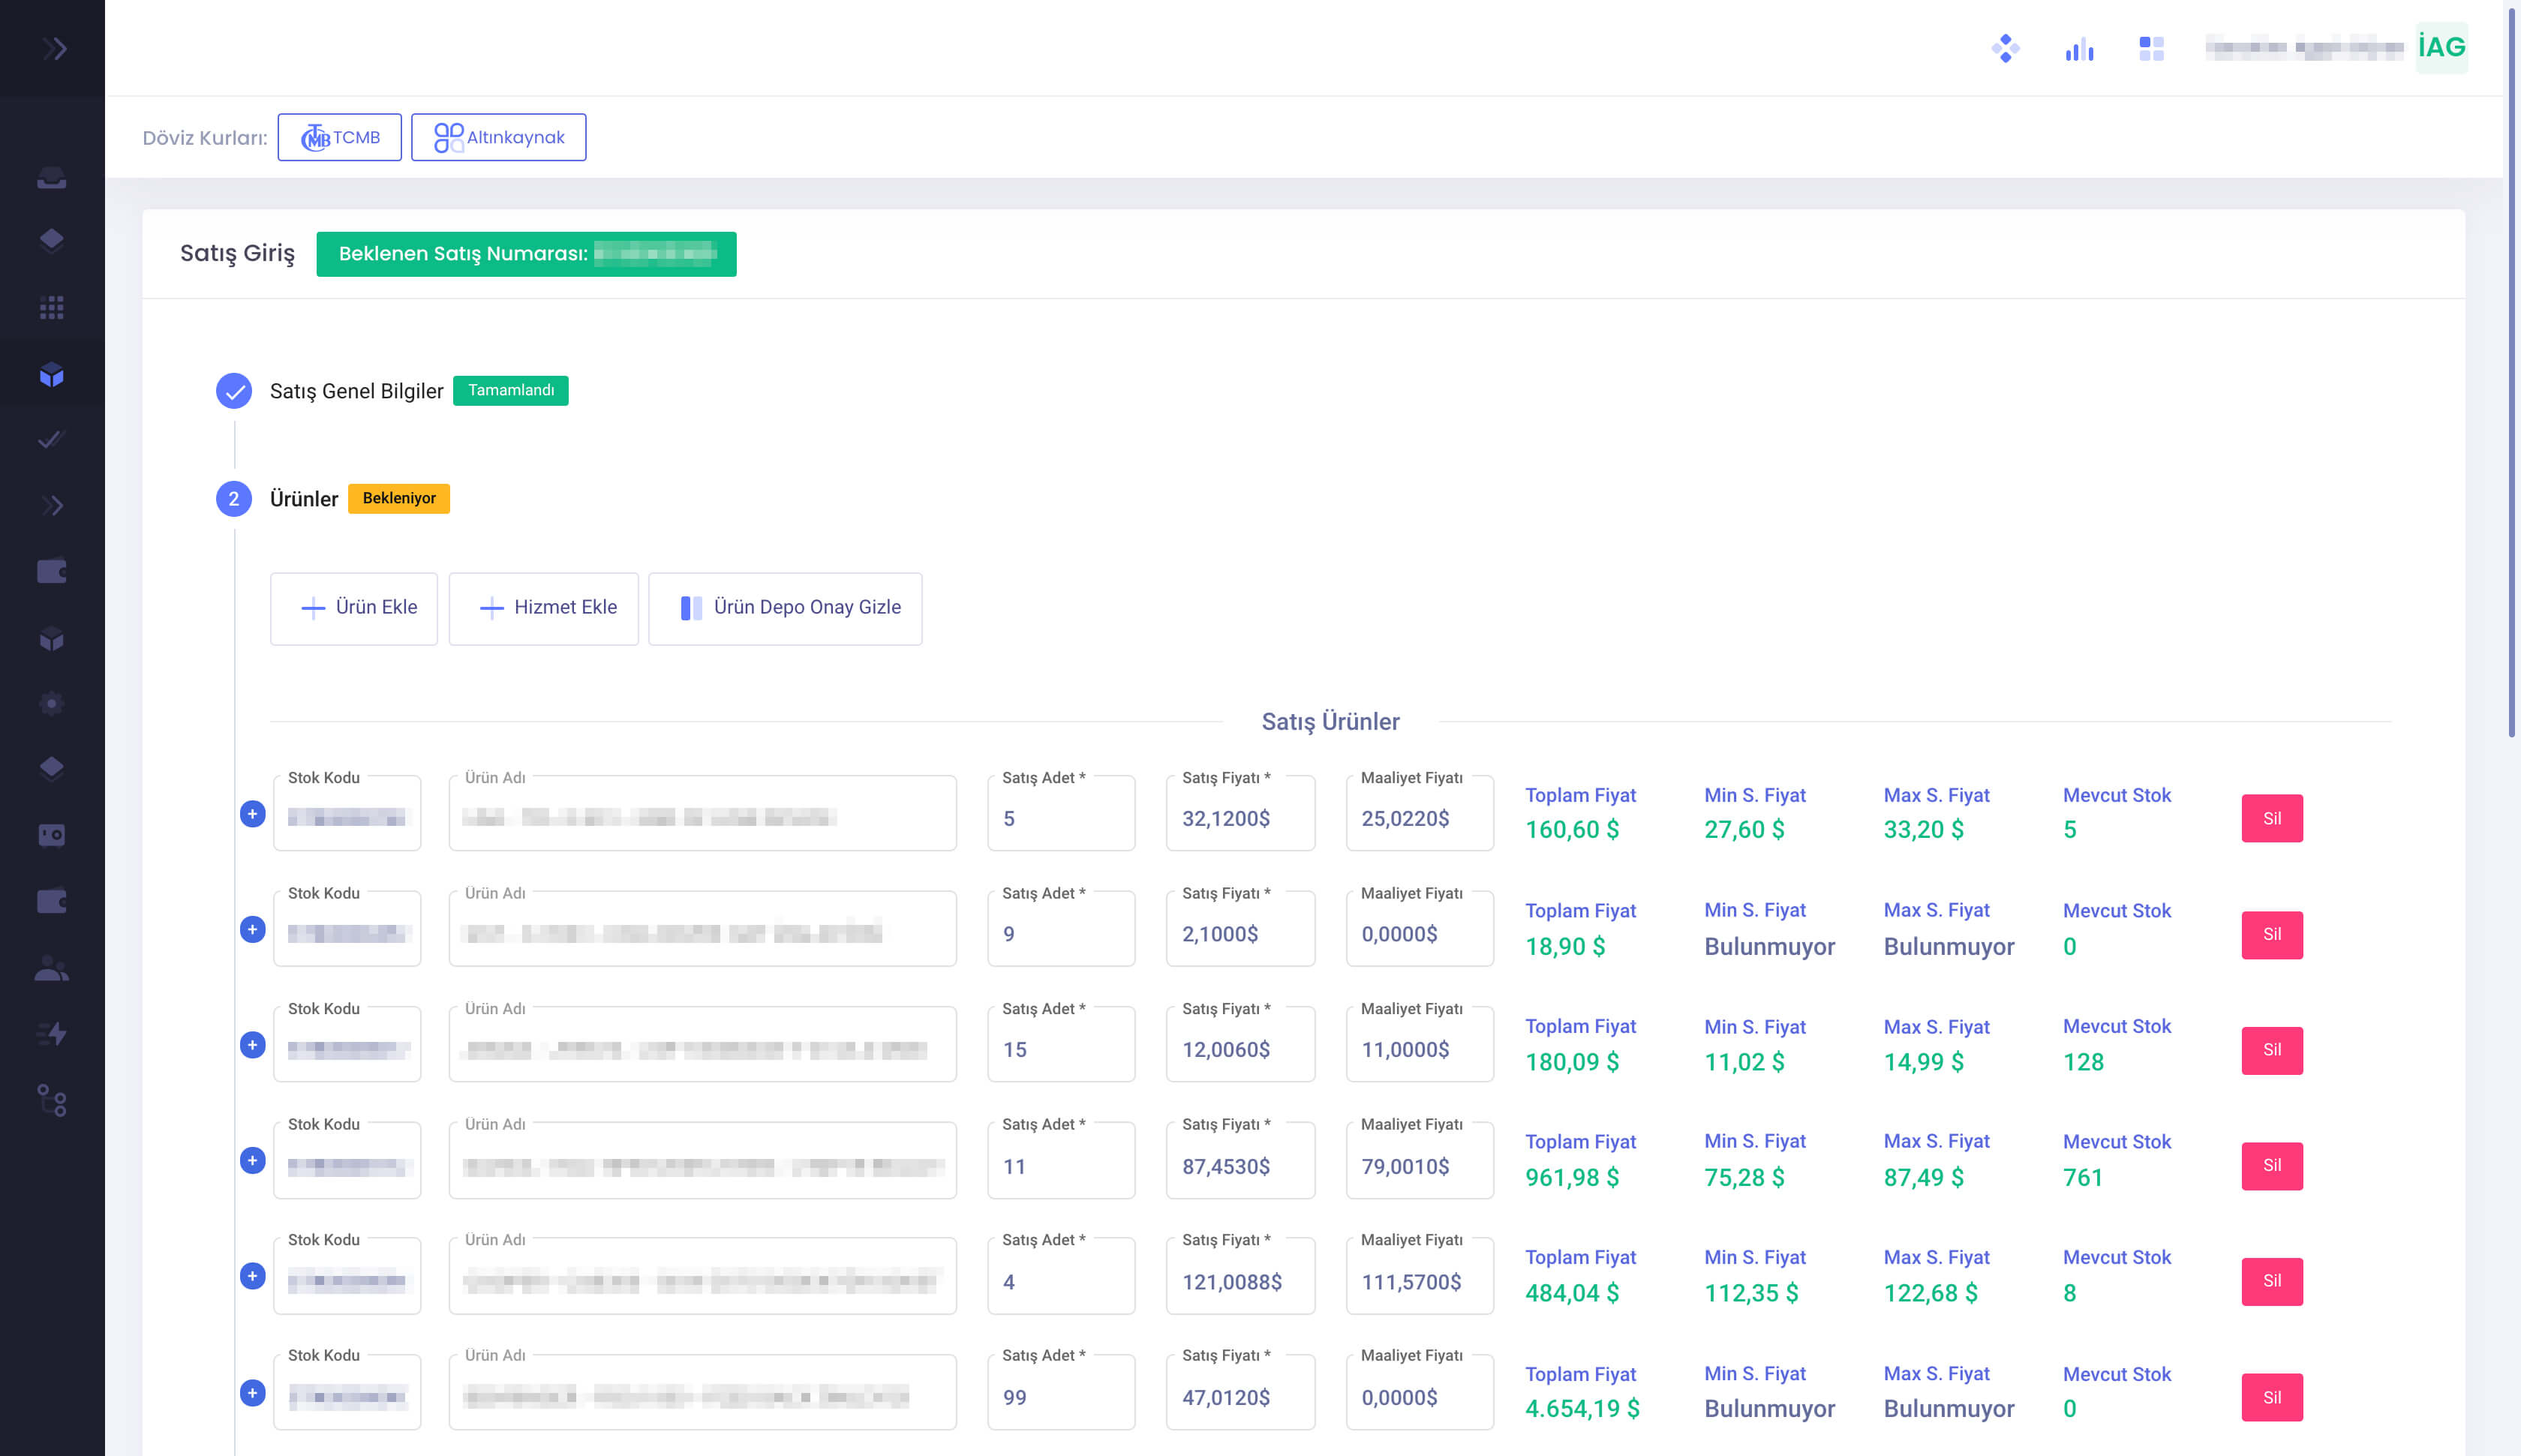Click the 122,68 $ Max S. Fiyat value
The image size is (2521, 1456).
1930,1293
